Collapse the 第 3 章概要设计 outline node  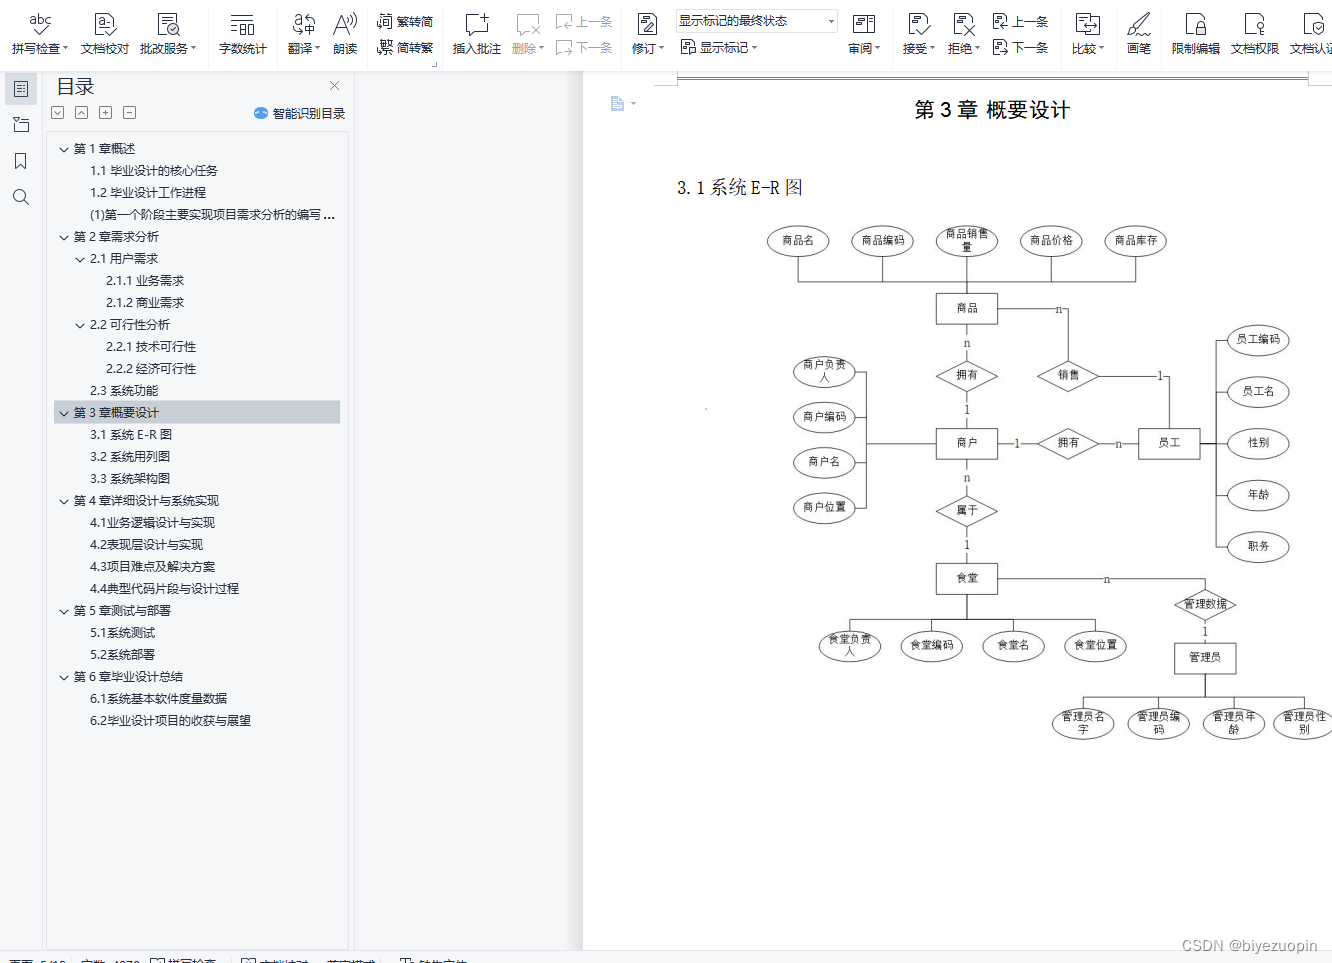[x=64, y=413]
